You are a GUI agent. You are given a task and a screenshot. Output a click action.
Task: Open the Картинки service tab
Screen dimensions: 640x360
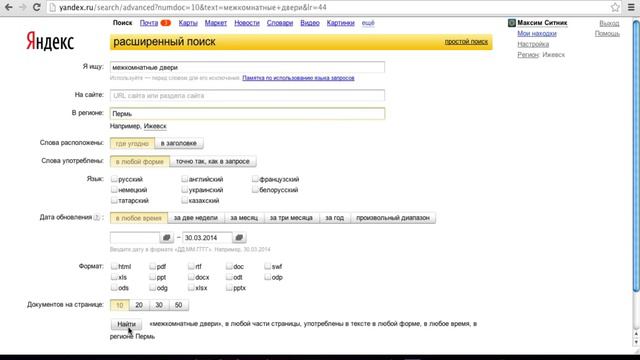[x=341, y=23]
